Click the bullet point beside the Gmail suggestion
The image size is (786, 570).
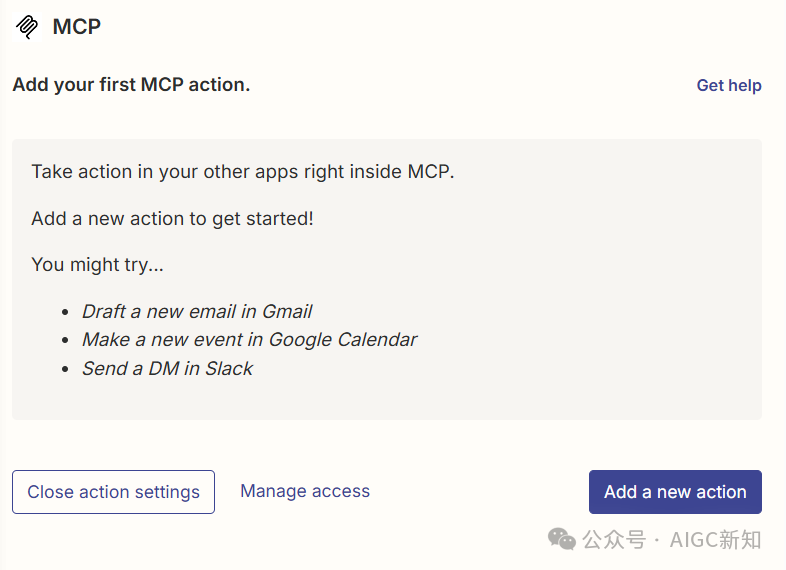click(x=65, y=312)
